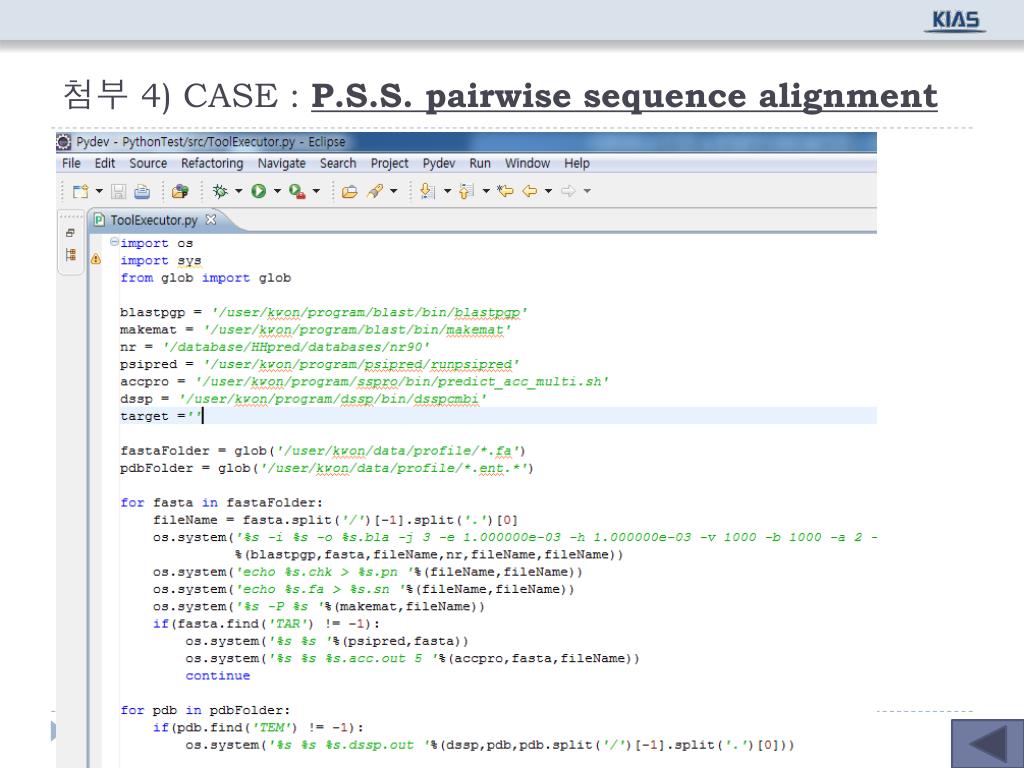Click the Run External Tools icon
The width and height of the screenshot is (1024, 768).
pos(297,191)
